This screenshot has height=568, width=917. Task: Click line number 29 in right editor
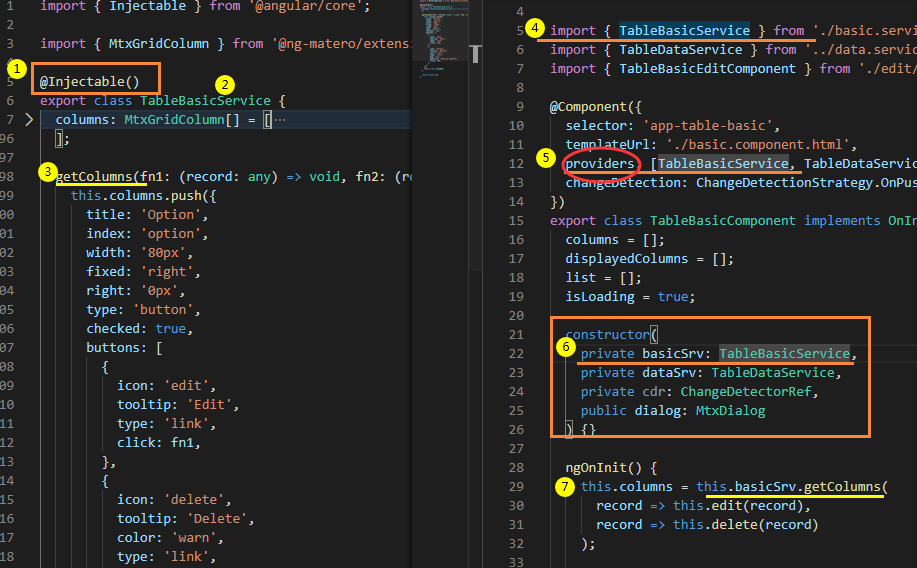pyautogui.click(x=516, y=487)
